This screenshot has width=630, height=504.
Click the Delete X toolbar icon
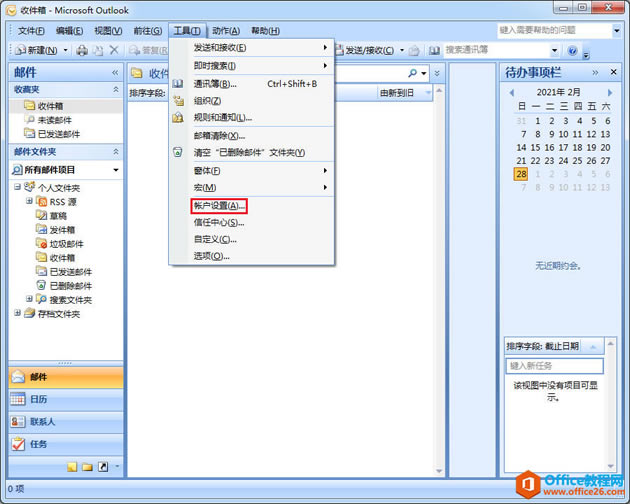[114, 50]
